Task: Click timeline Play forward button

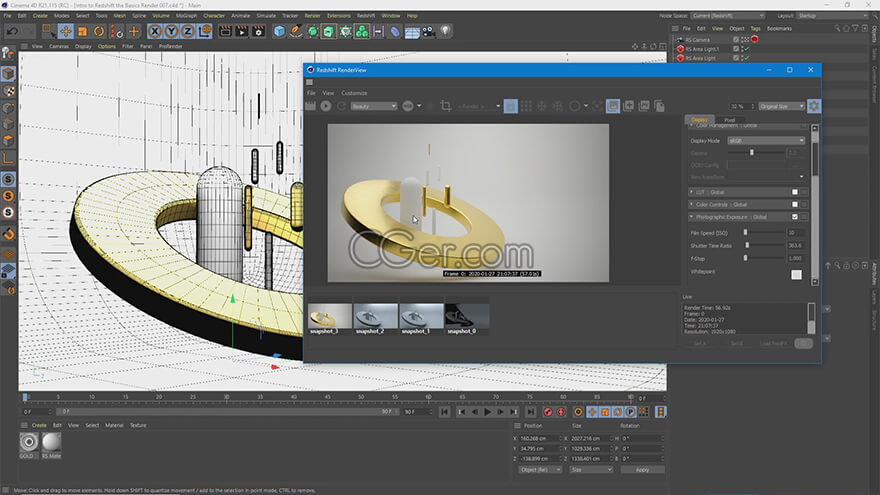Action: pyautogui.click(x=487, y=412)
